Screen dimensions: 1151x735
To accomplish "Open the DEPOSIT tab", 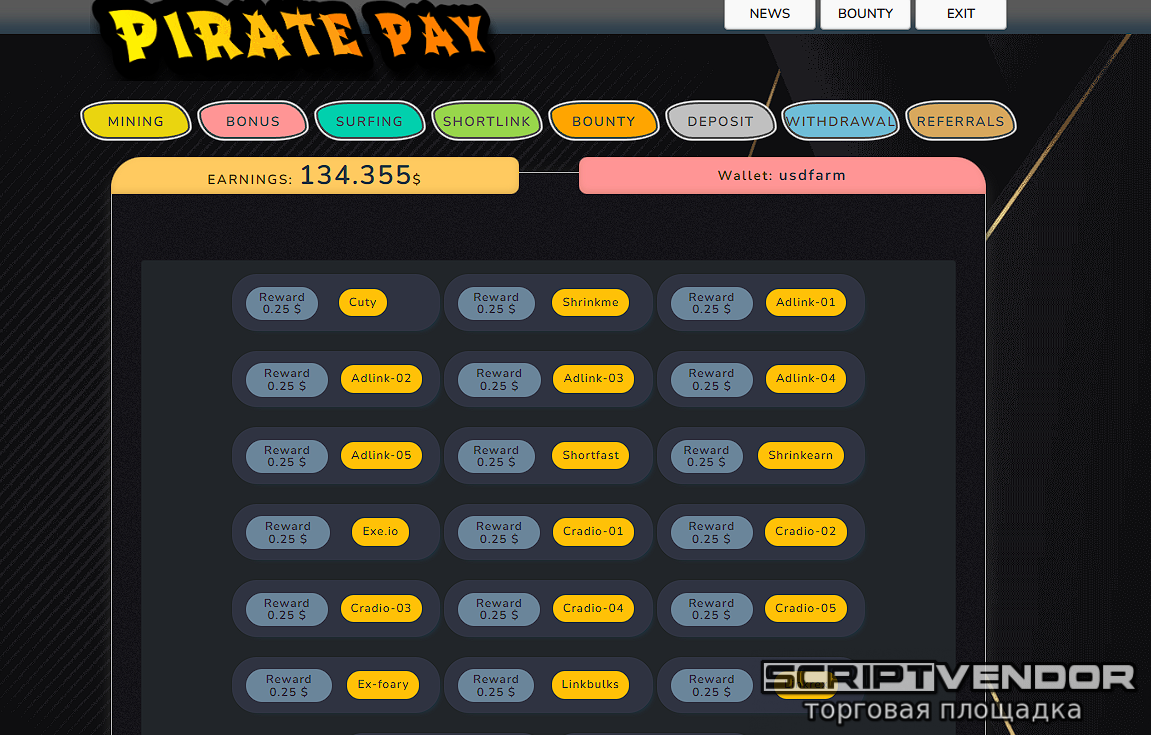I will click(x=720, y=121).
